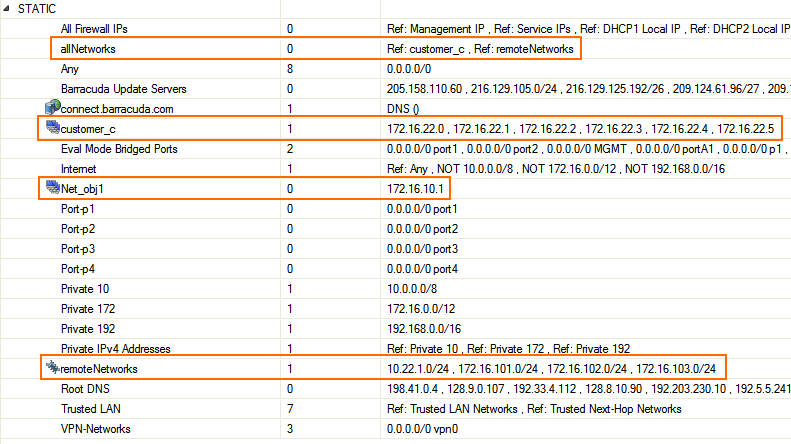791x444 pixels.
Task: Click the 172.16.0.0/12 value of Private 172
Action: coord(421,309)
